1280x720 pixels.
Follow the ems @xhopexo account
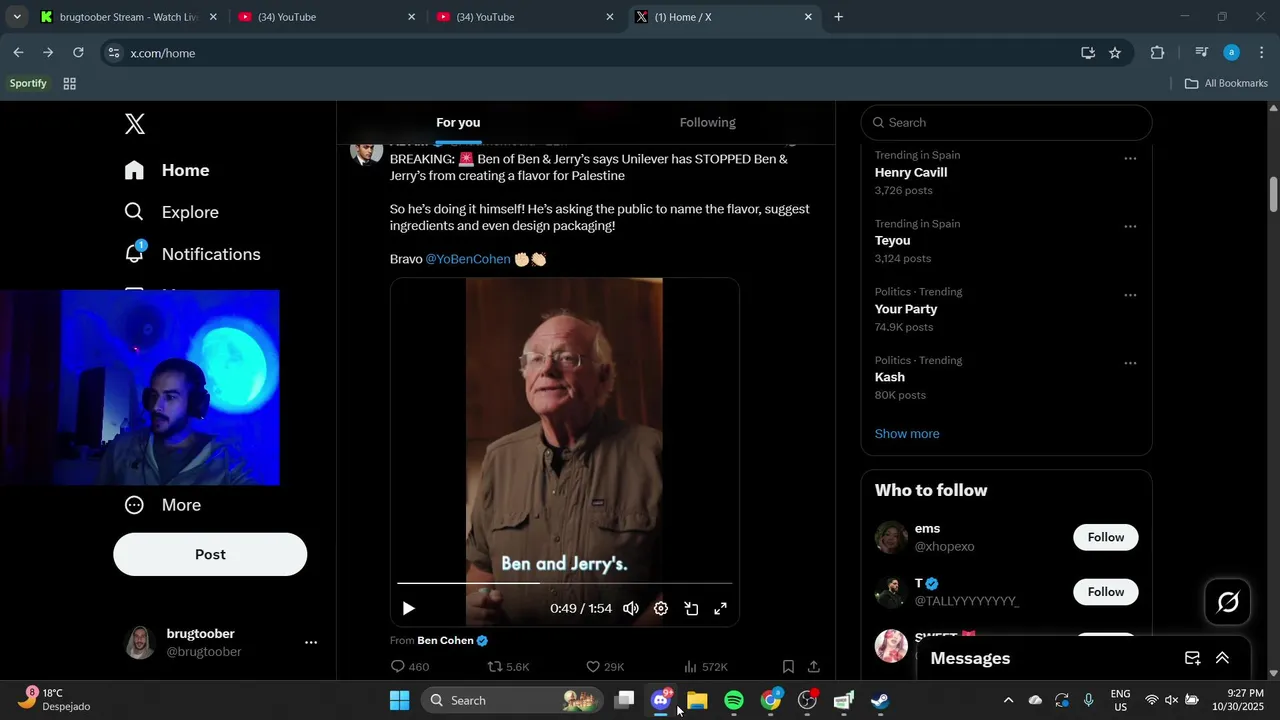[1106, 537]
